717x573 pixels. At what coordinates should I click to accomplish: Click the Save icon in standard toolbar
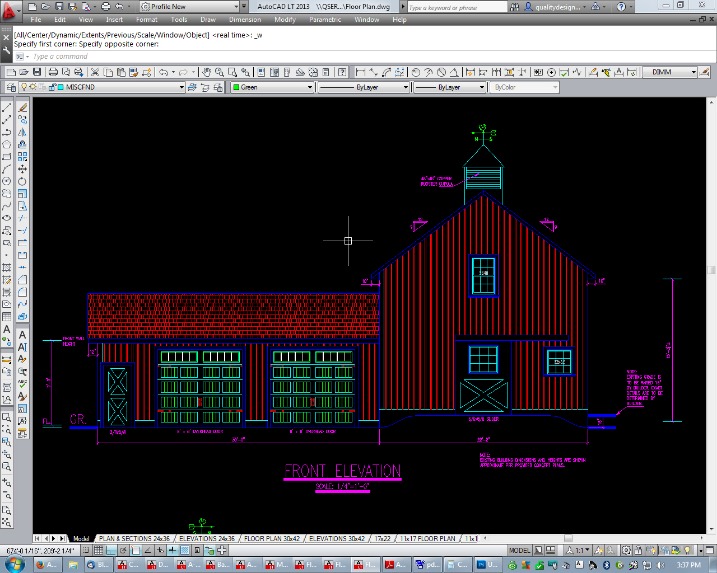coord(38,73)
